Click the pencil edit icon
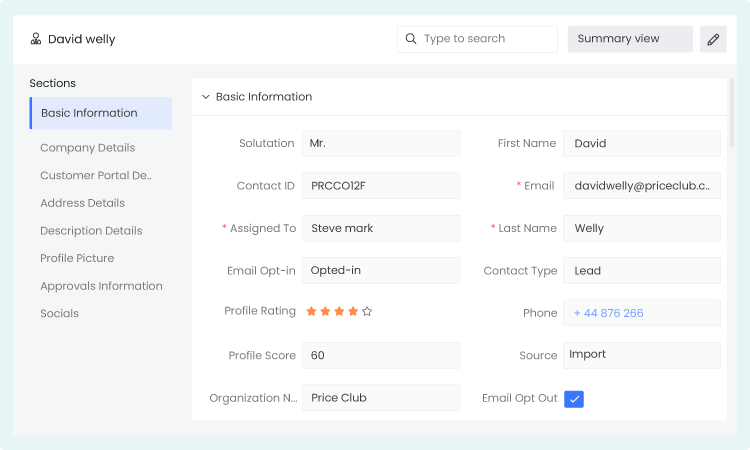 (x=713, y=39)
